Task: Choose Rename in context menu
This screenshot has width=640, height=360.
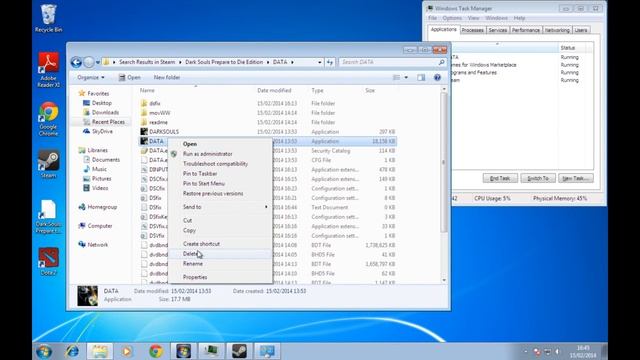Action: tap(220, 264)
